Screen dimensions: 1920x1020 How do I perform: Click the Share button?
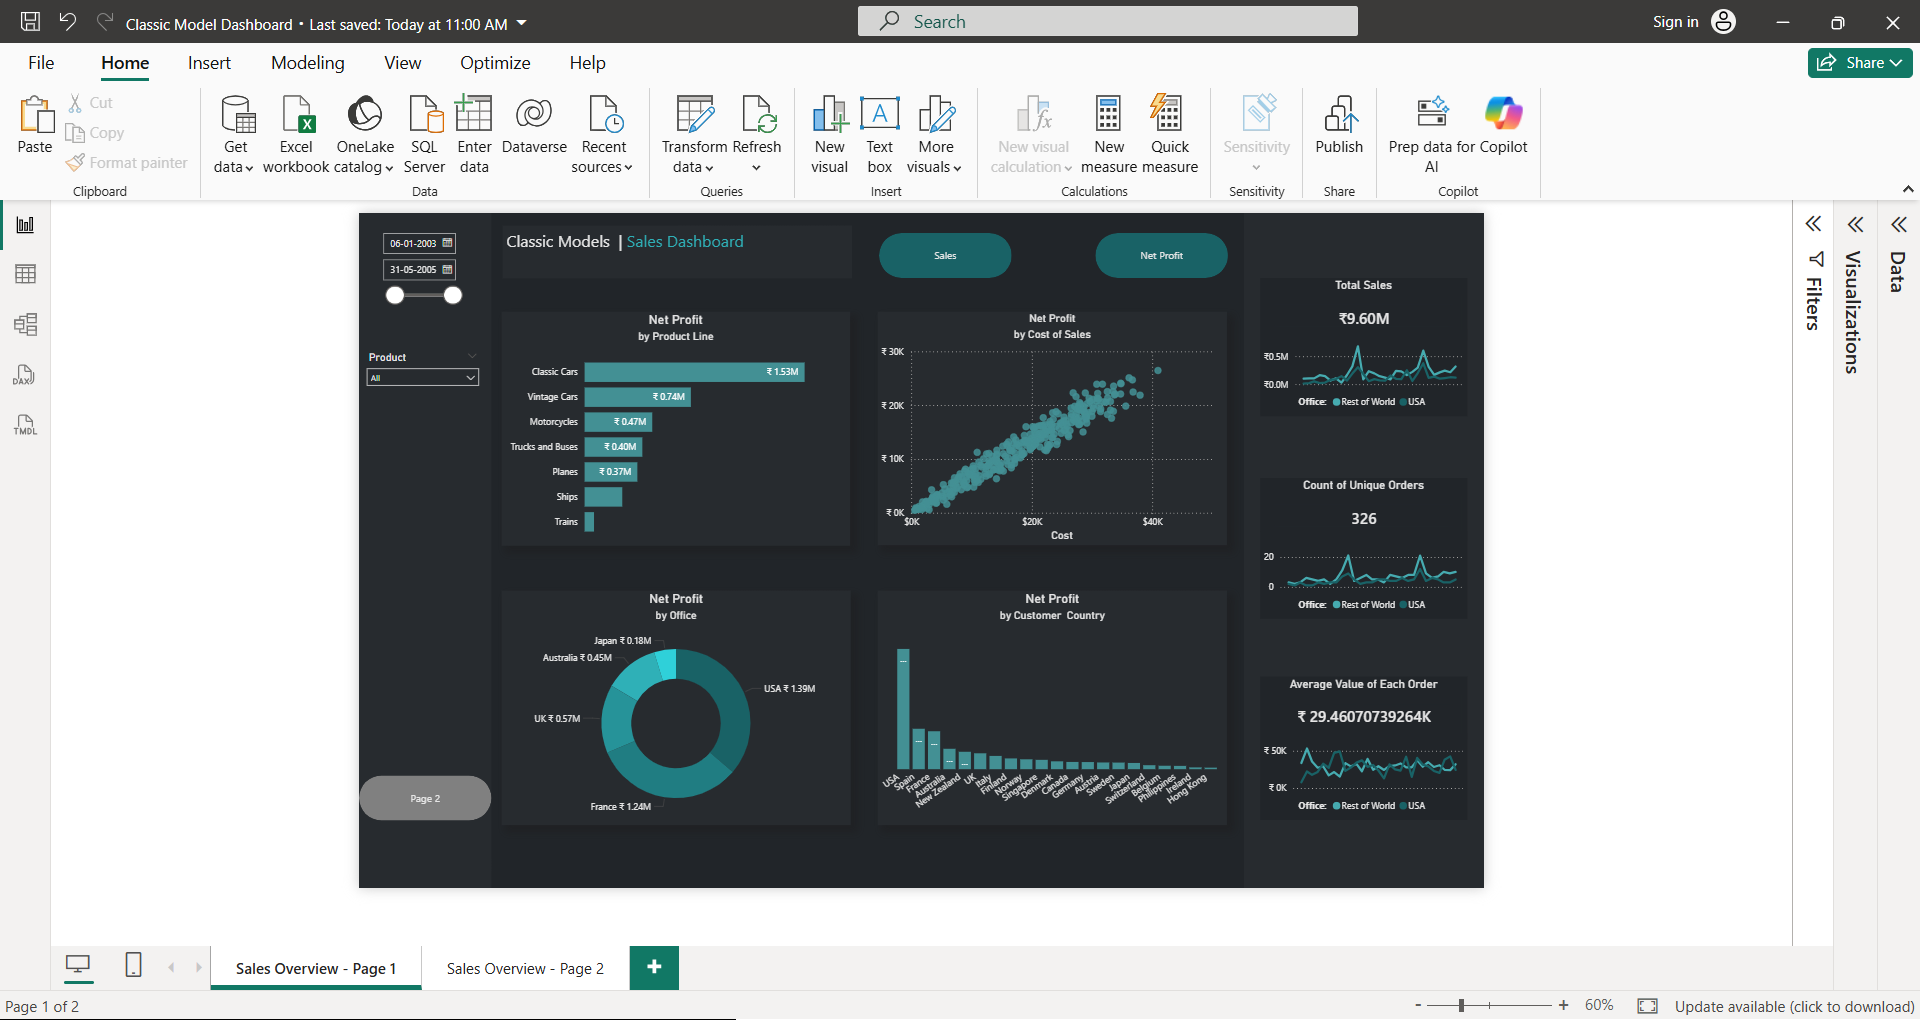point(1858,62)
